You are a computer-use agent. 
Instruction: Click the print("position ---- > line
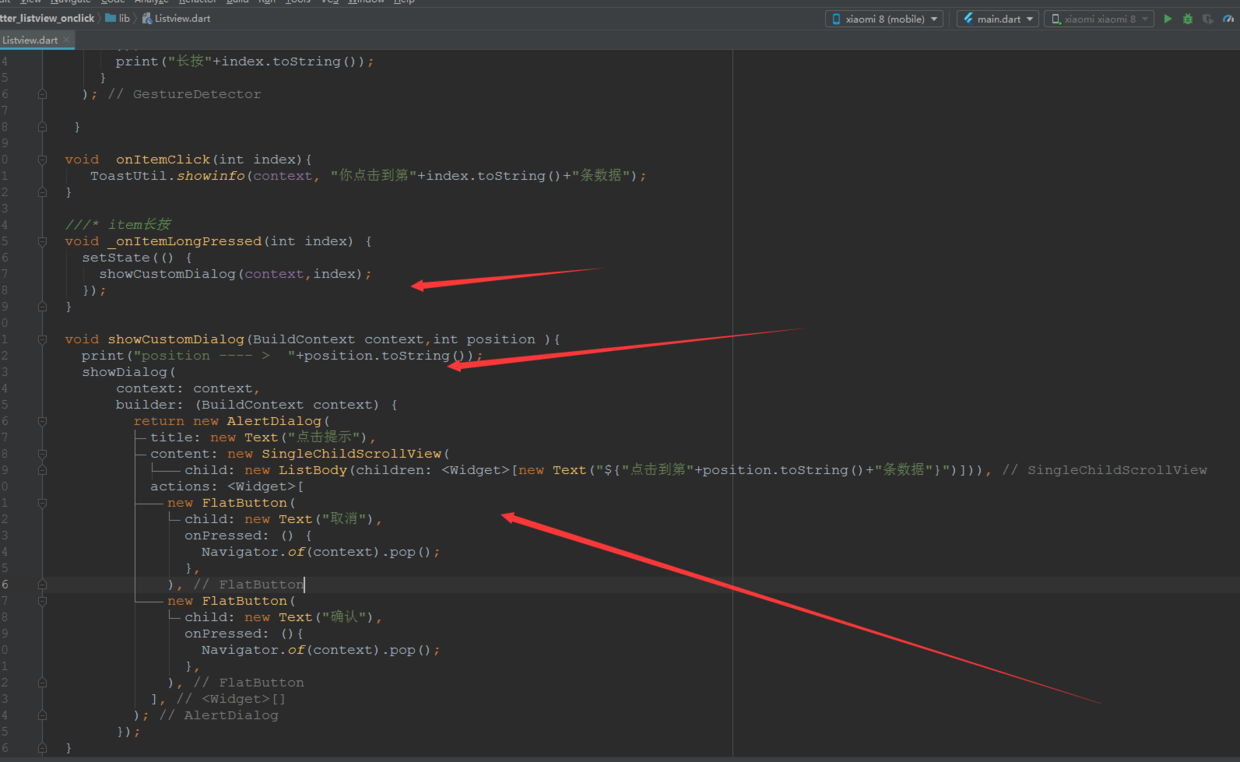tap(282, 356)
